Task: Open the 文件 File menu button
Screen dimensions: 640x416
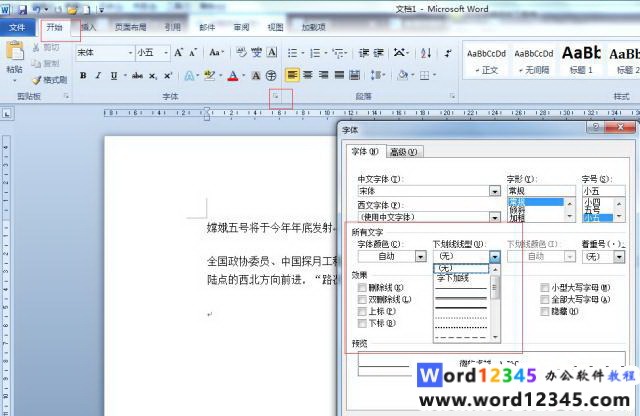Action: [17, 27]
